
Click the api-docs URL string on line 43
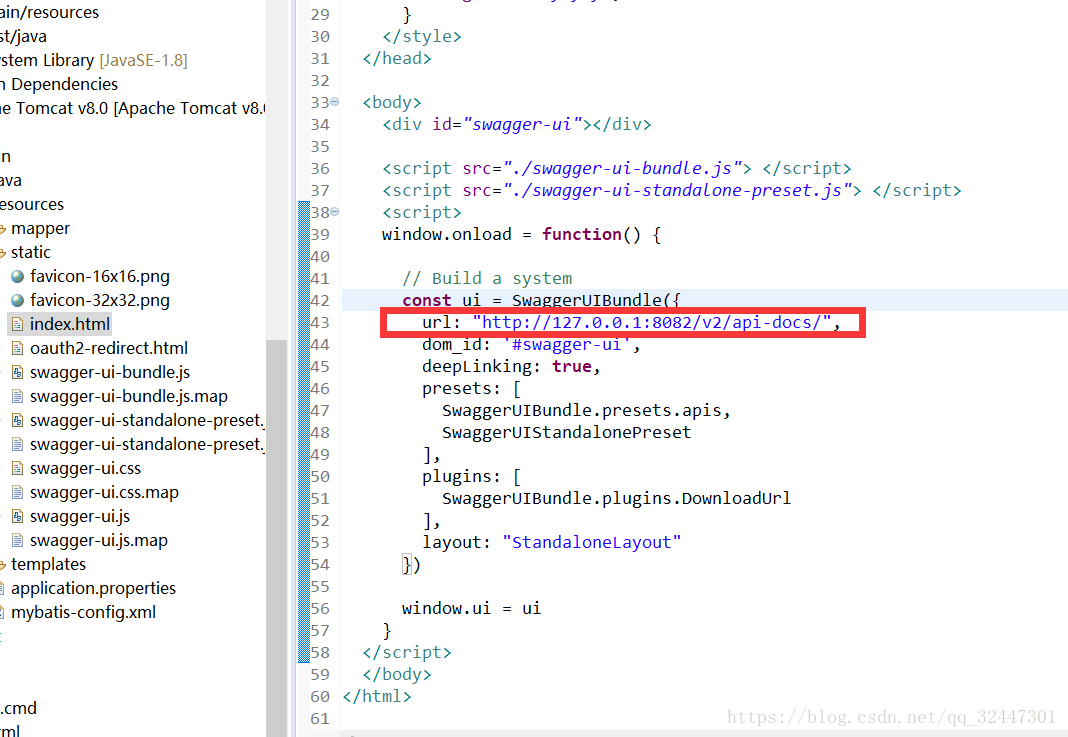coord(652,322)
